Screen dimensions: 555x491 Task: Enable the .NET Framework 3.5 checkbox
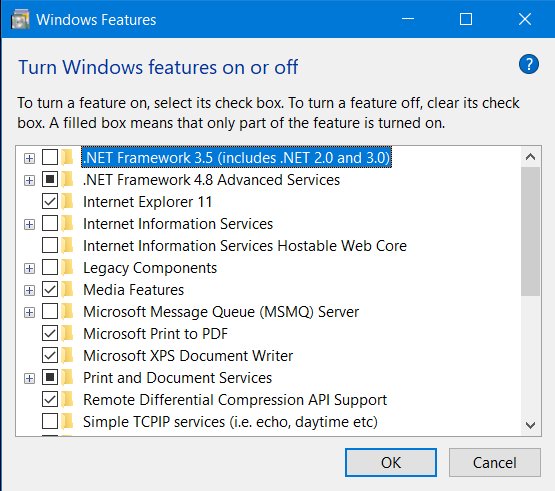point(50,158)
